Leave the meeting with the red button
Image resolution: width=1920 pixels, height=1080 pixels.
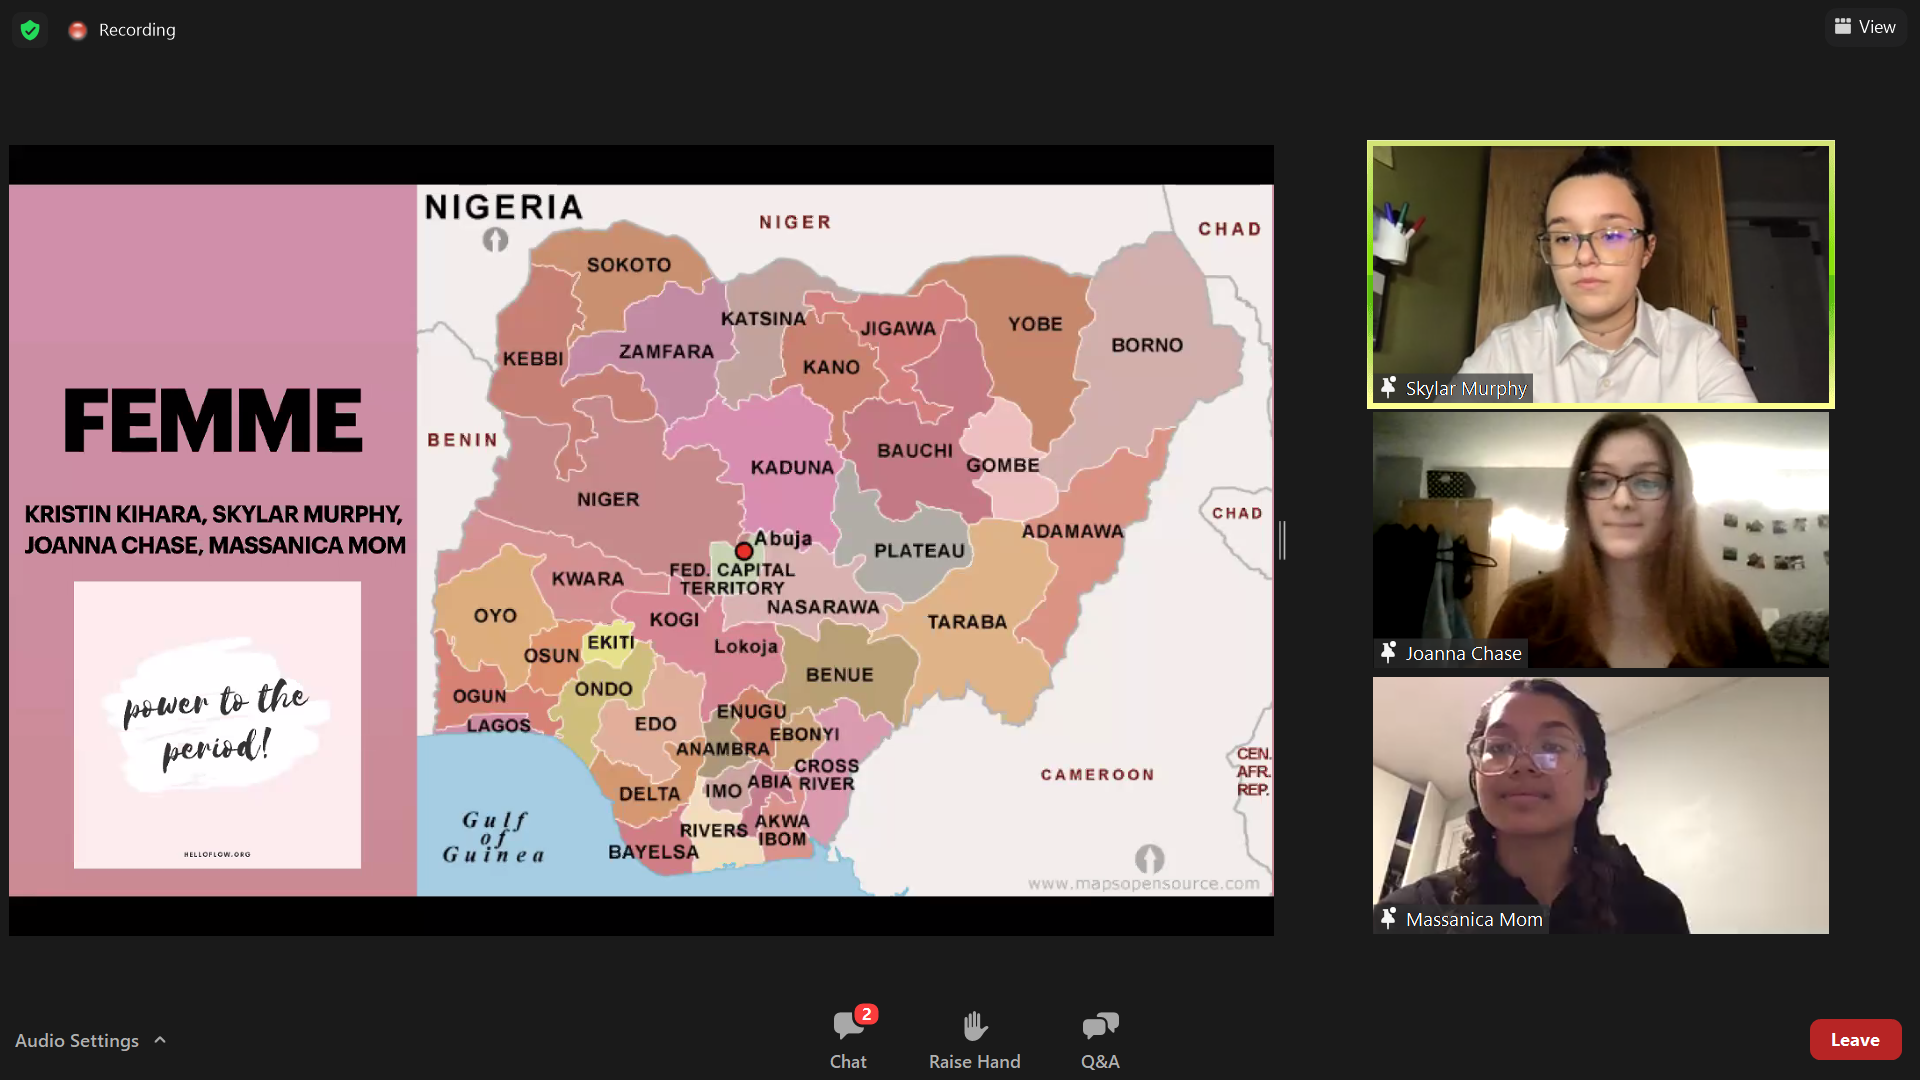tap(1854, 1040)
